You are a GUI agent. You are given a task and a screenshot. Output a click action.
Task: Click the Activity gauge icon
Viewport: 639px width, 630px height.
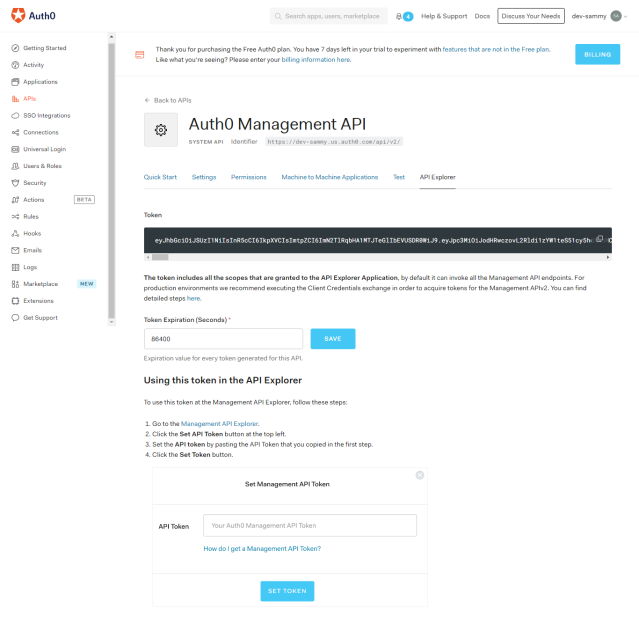(x=15, y=65)
